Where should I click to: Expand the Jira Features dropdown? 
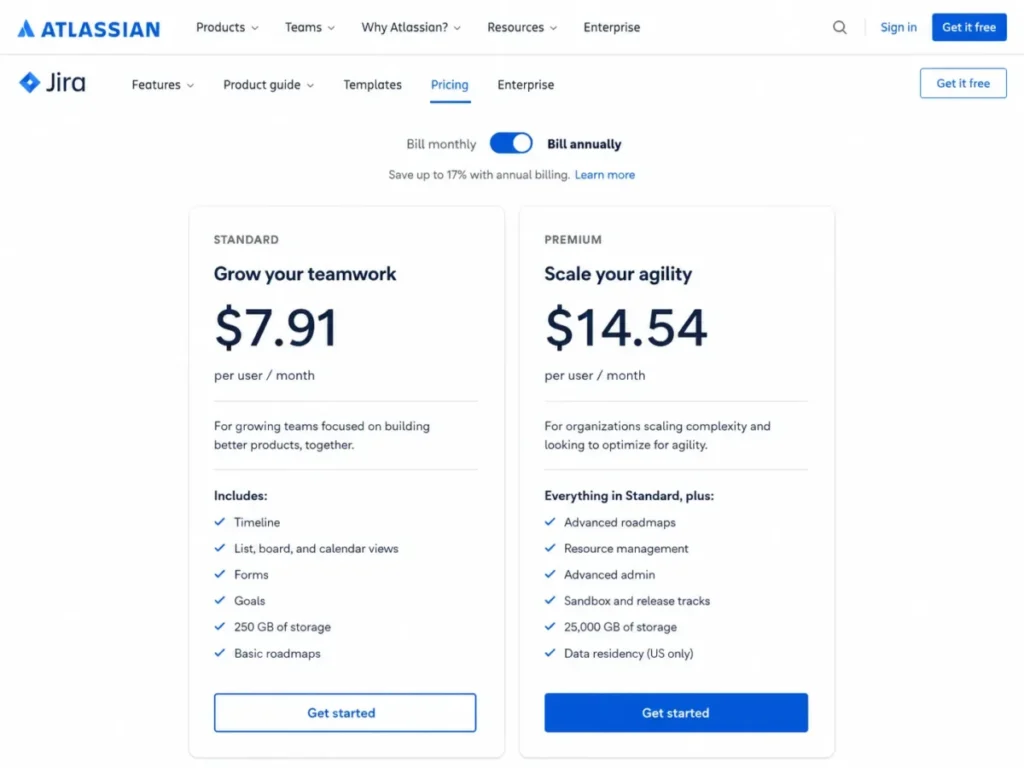pyautogui.click(x=163, y=85)
